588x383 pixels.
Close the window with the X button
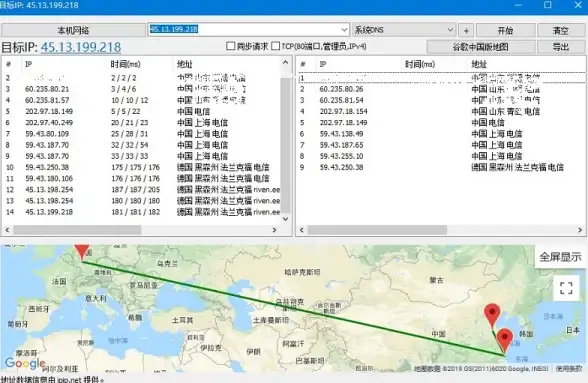[x=578, y=5]
